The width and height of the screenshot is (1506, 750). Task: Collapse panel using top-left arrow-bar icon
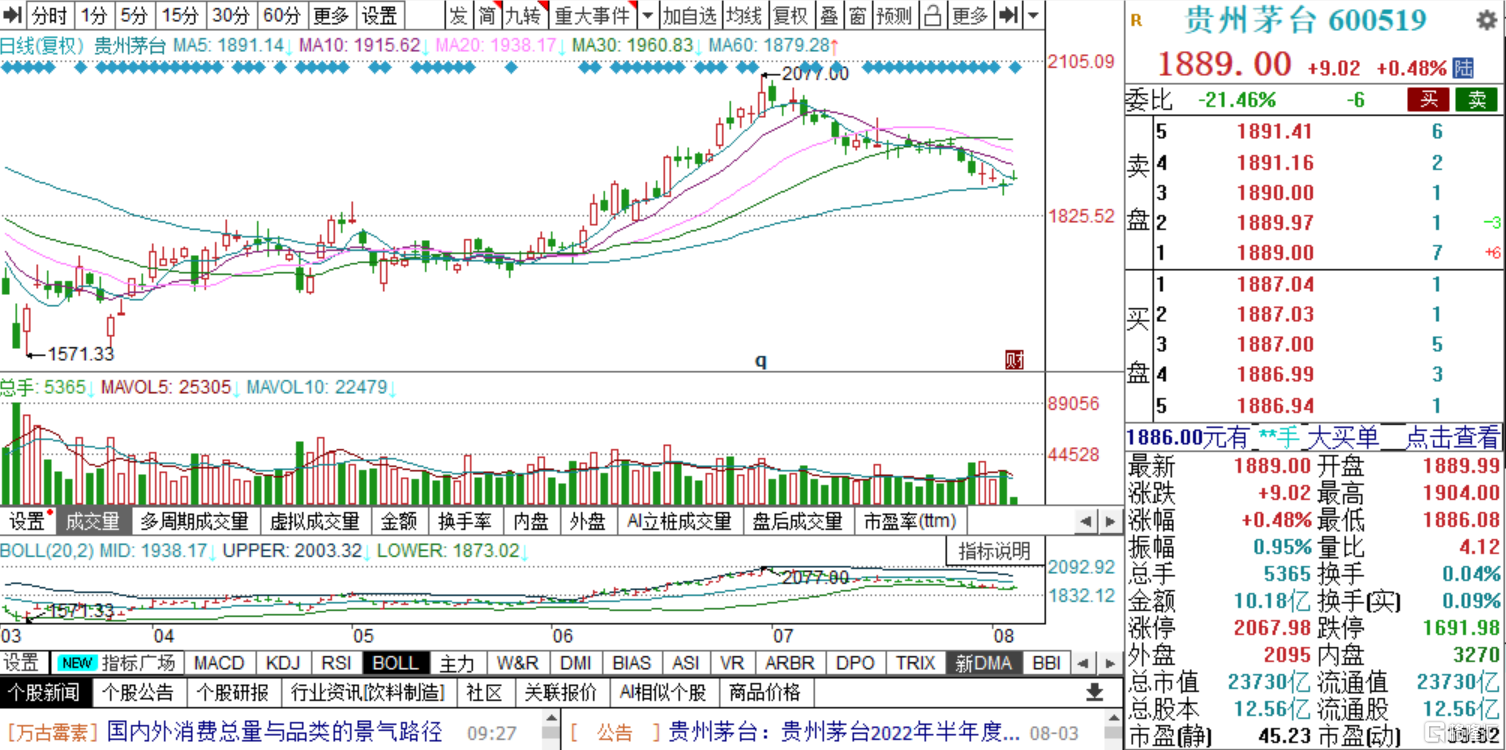pos(13,15)
